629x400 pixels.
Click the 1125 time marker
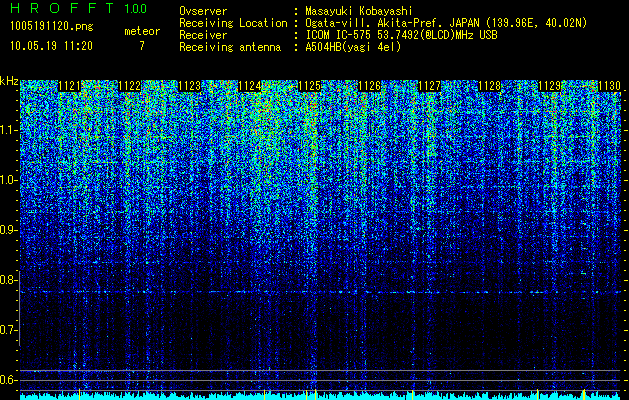click(x=310, y=86)
